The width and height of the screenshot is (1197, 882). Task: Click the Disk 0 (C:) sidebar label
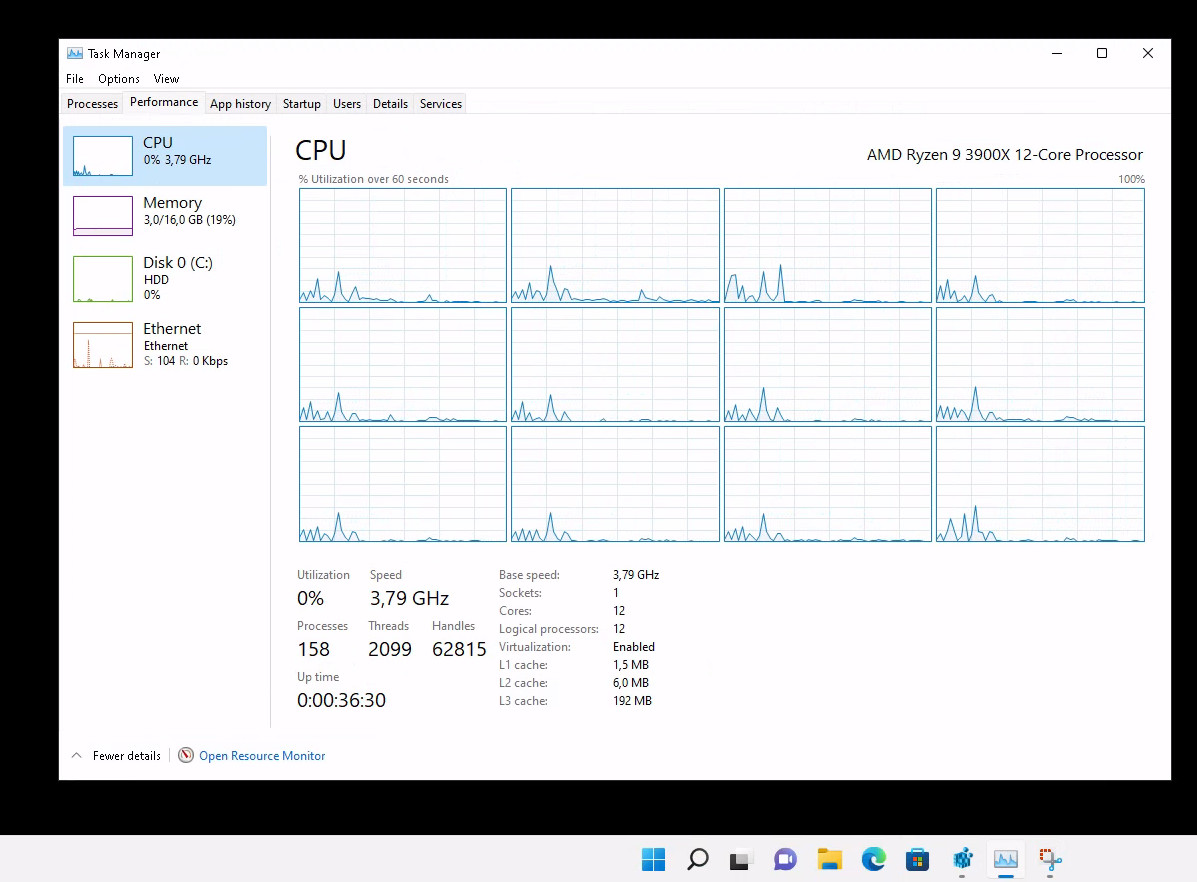[x=178, y=263]
